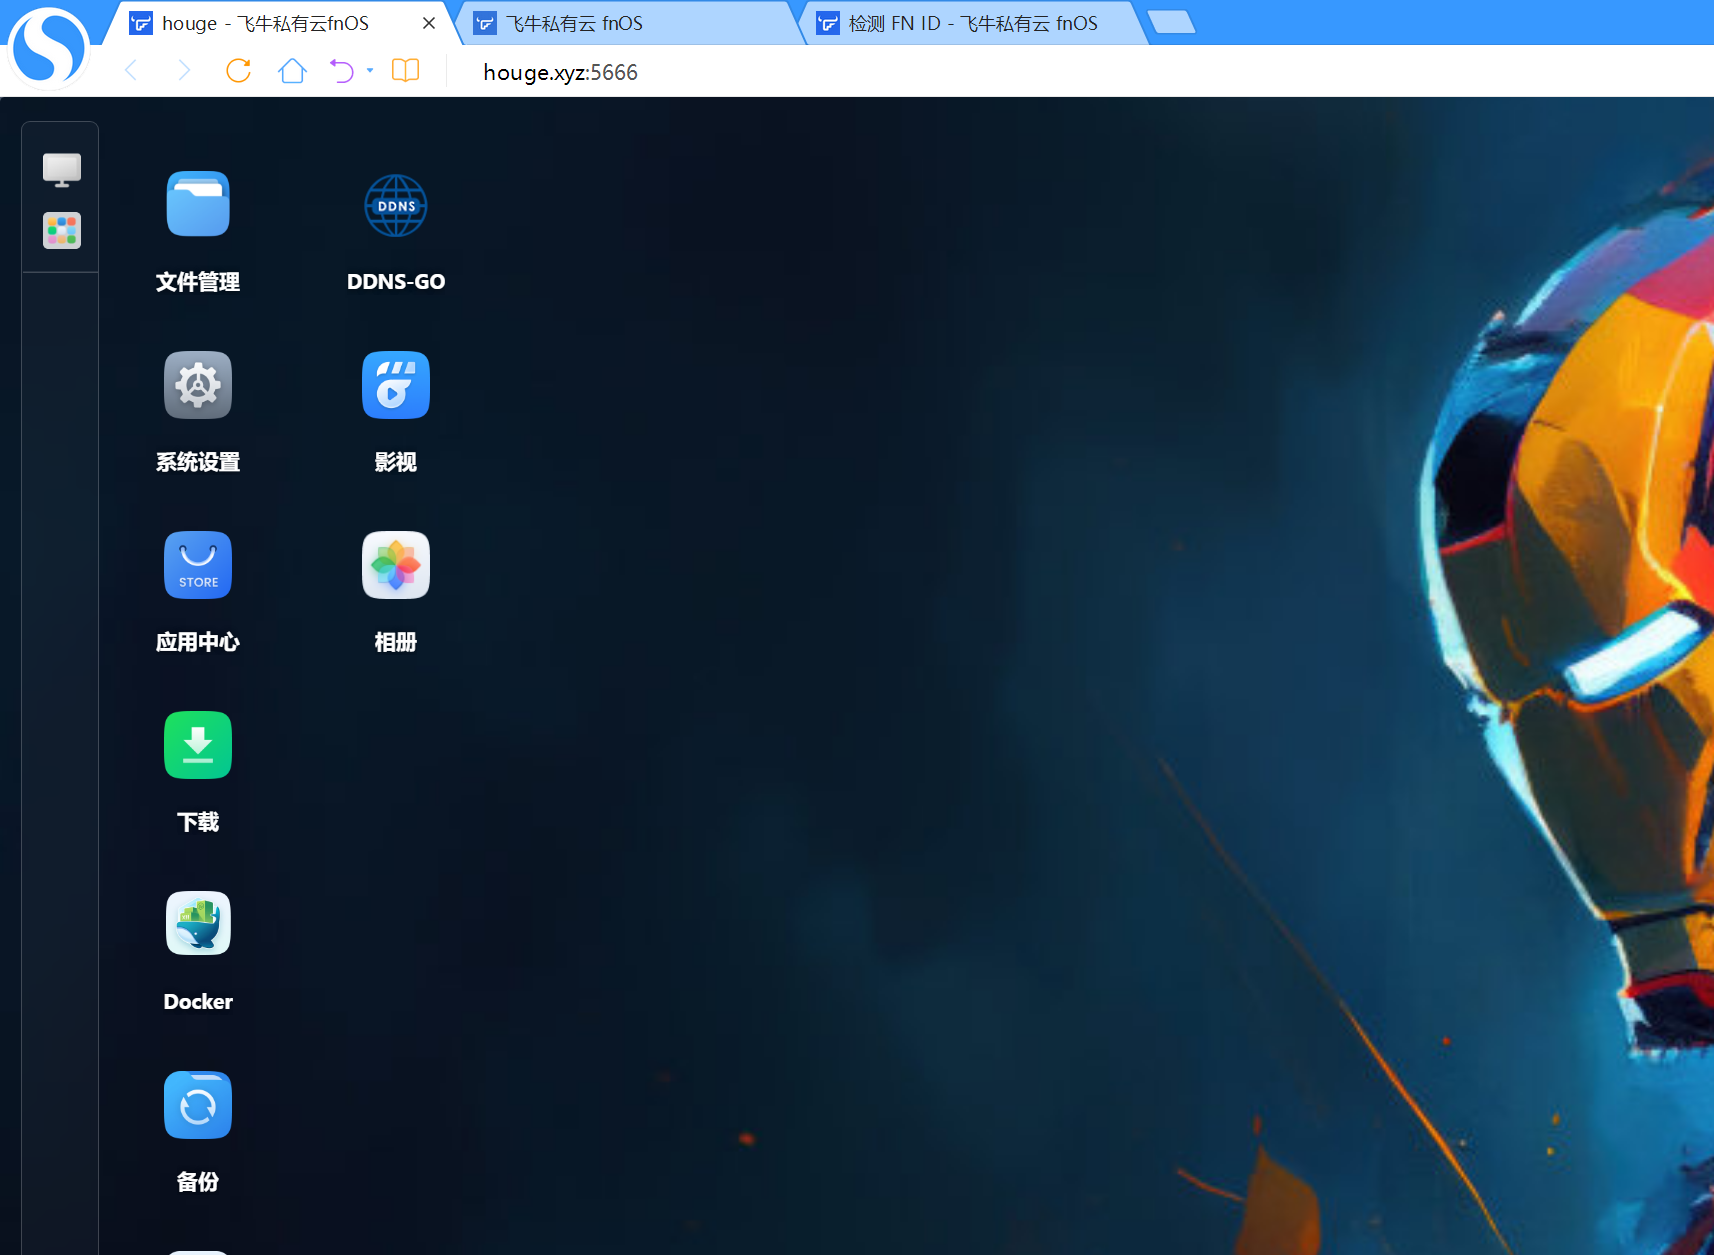Viewport: 1714px width, 1255px height.
Task: Click the browser forward arrow
Action: point(184,70)
